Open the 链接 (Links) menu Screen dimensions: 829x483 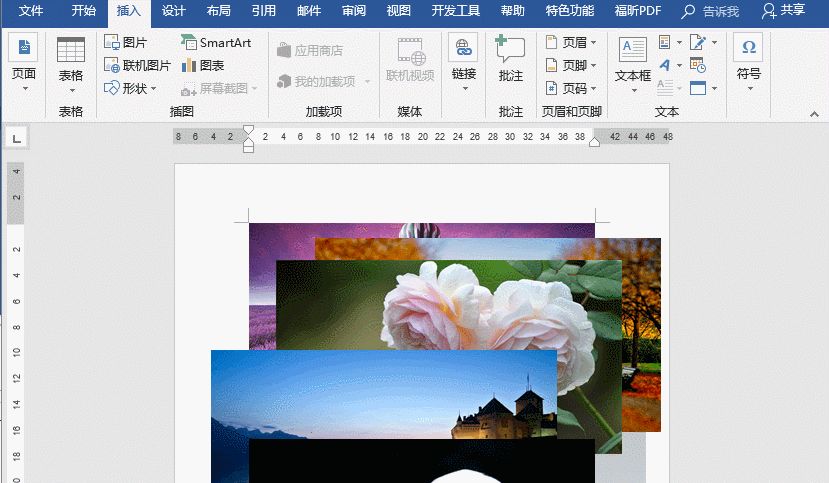[x=464, y=62]
